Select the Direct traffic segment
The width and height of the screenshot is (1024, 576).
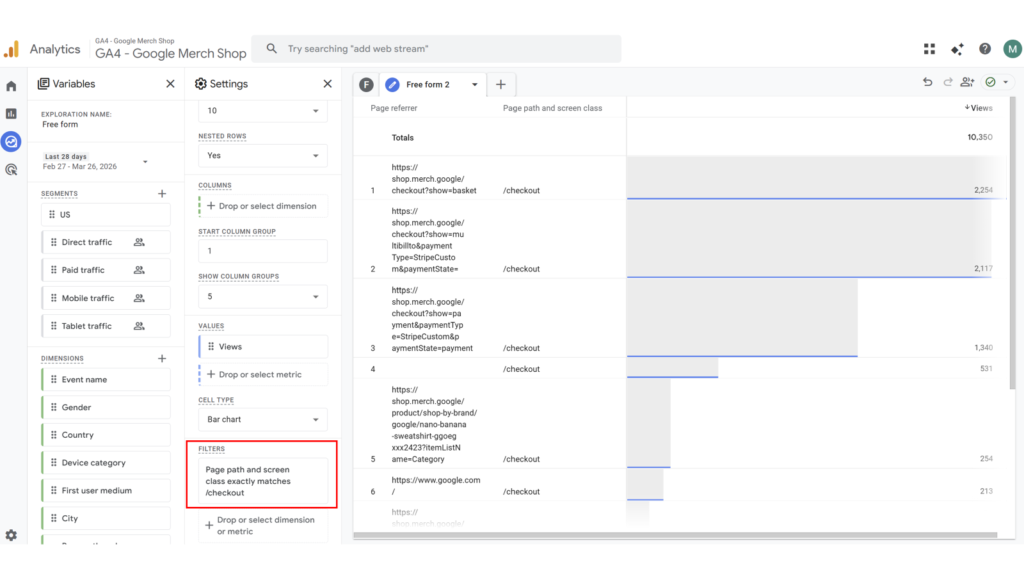pos(87,242)
